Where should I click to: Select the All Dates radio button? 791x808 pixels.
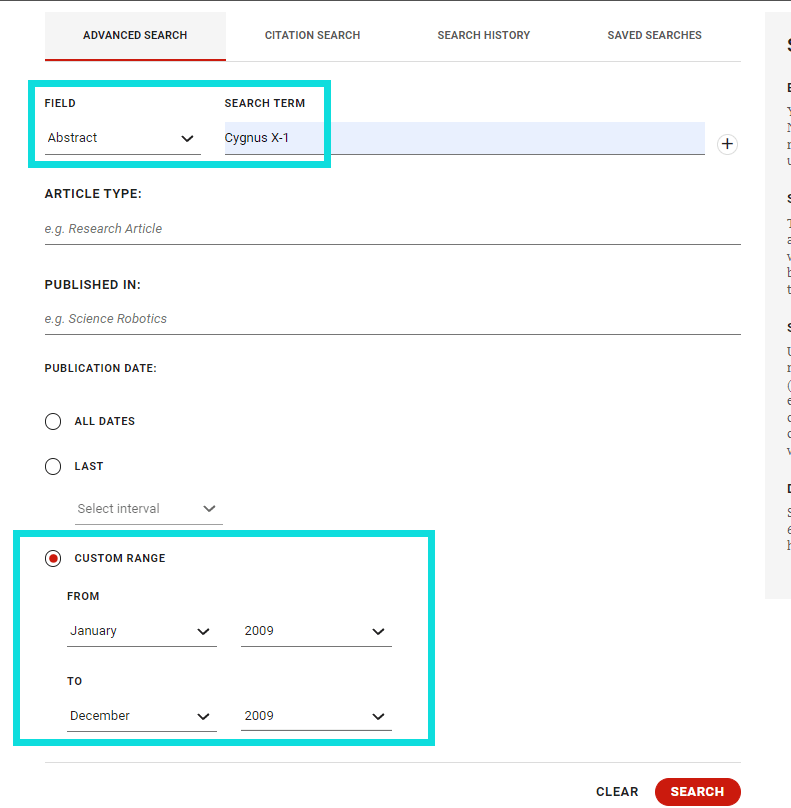pyautogui.click(x=53, y=421)
